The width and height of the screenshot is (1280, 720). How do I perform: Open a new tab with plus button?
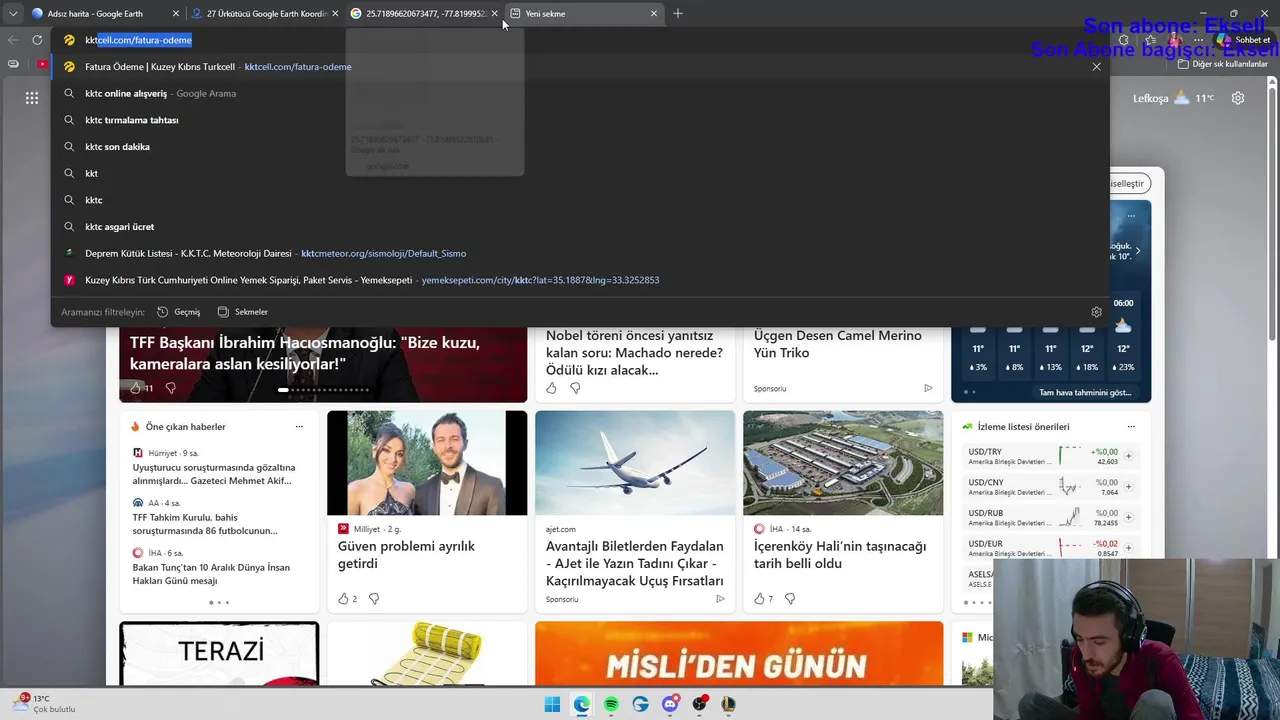tap(678, 14)
